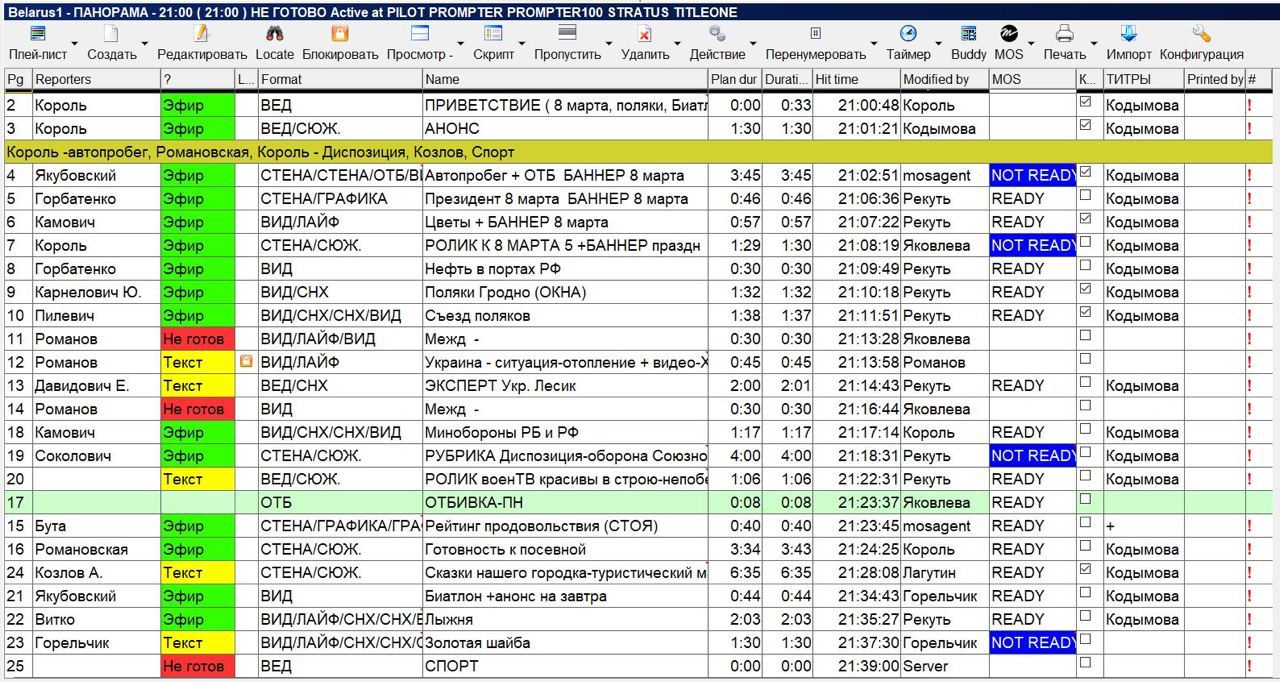Open the Плей-лист dropdown arrow
1280x682 pixels.
[x=73, y=43]
